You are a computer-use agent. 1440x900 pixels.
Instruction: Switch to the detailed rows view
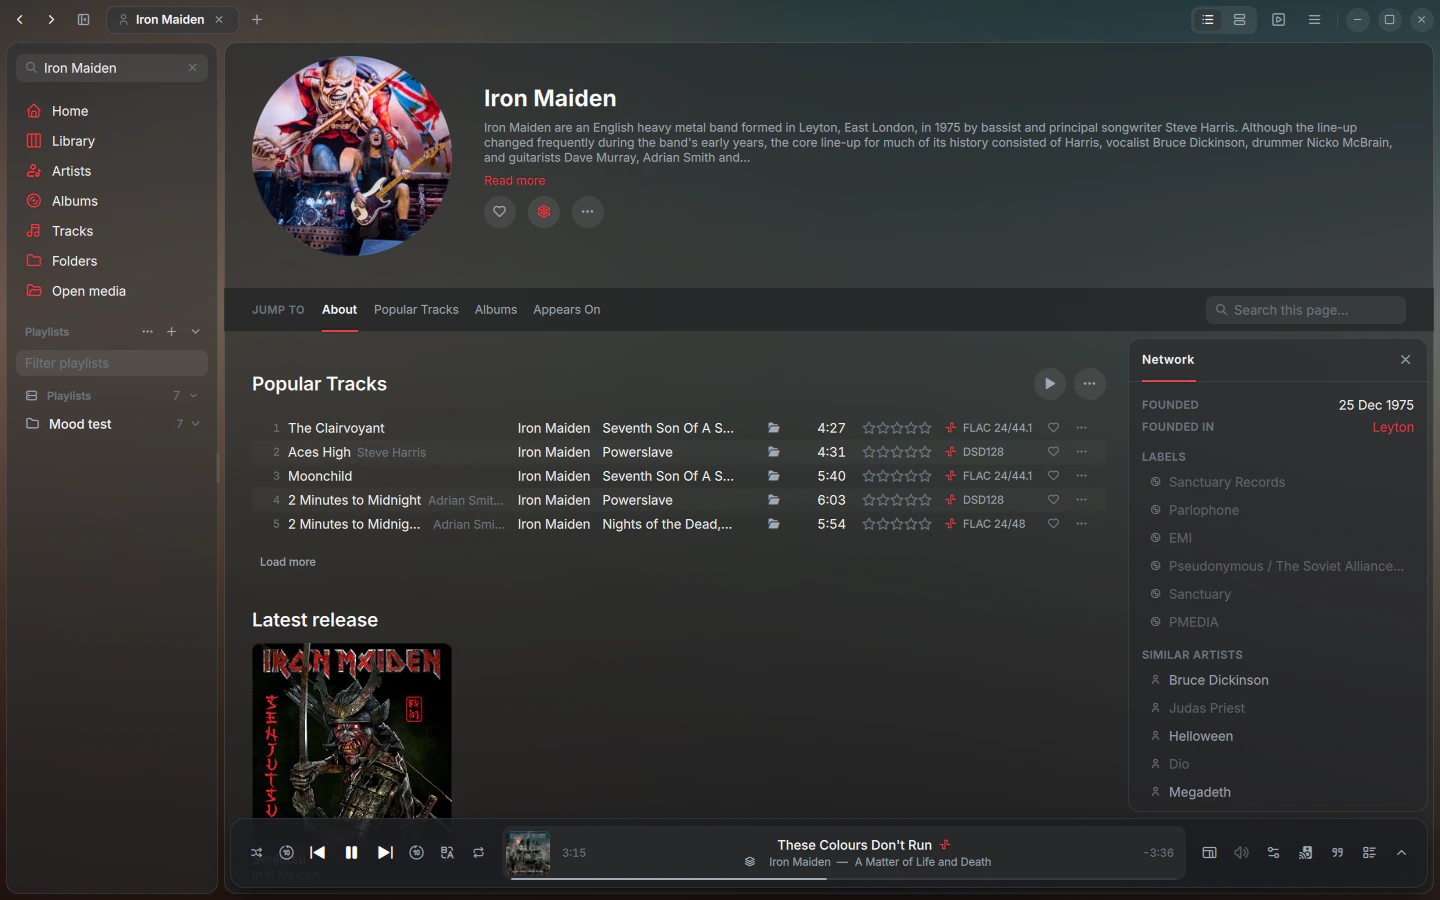pos(1239,19)
